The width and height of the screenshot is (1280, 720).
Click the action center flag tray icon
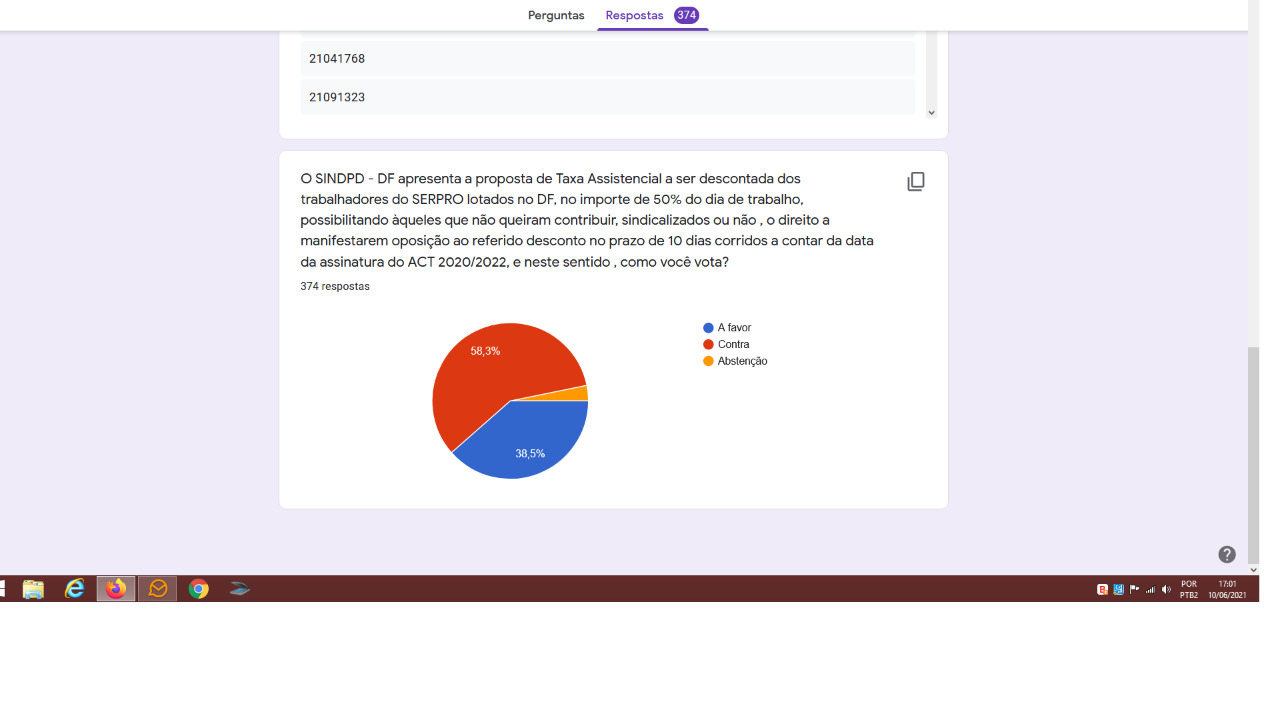point(1134,590)
